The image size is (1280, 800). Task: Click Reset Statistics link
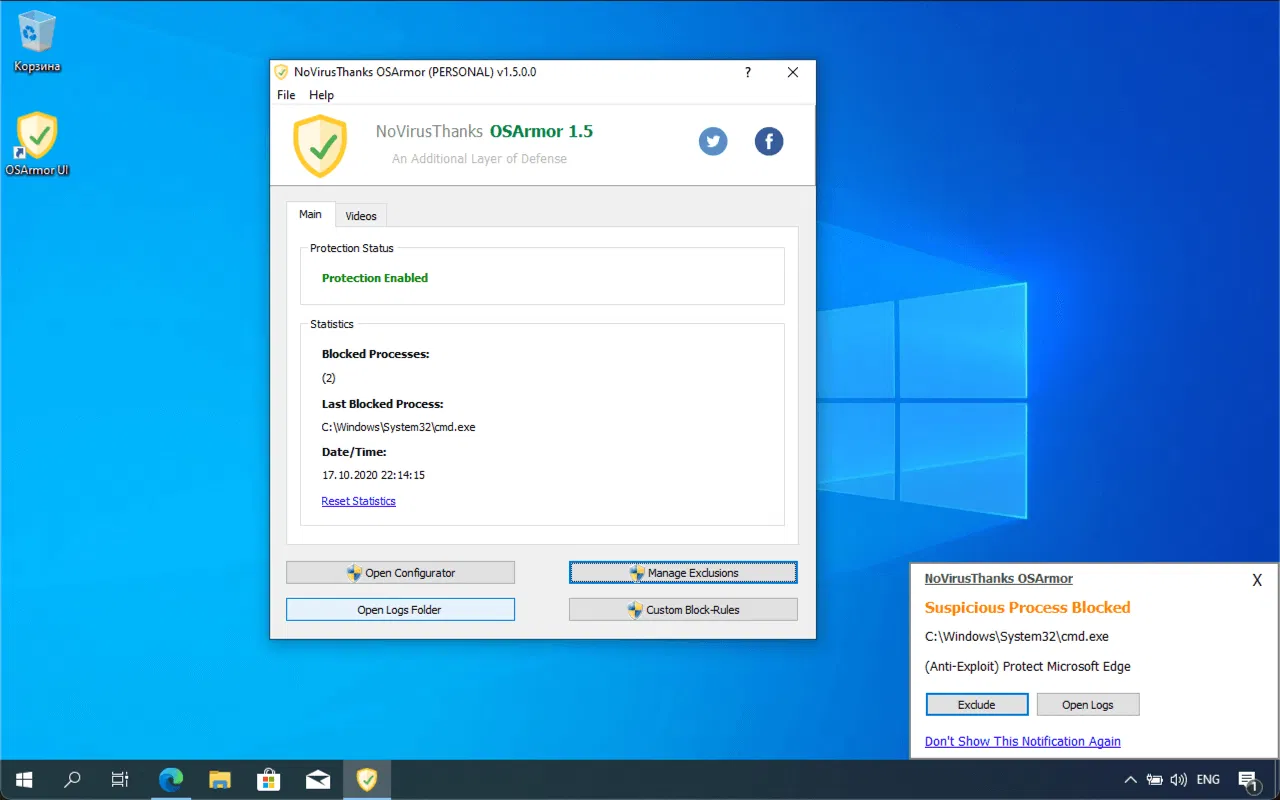358,501
